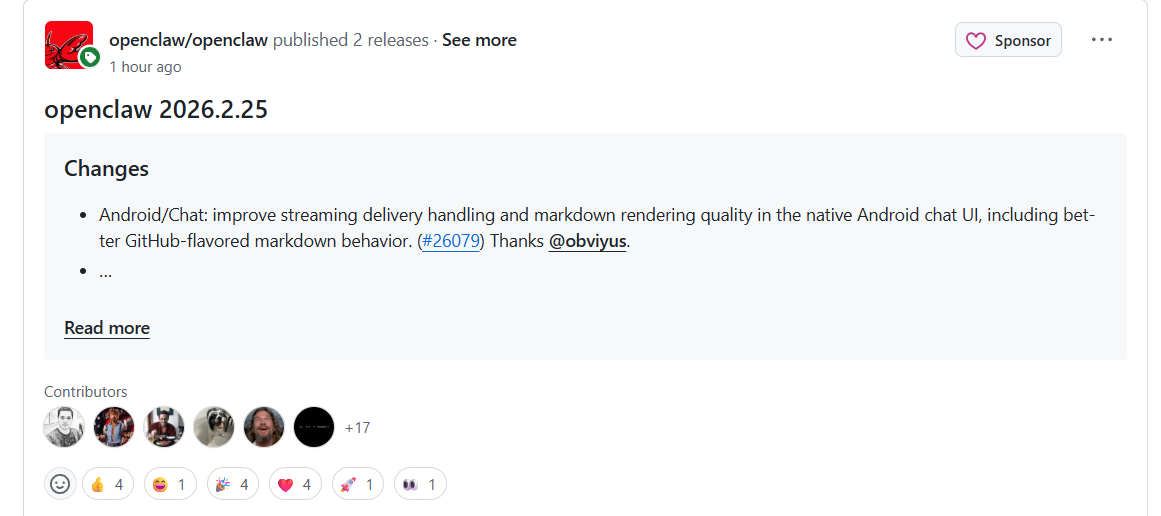
Task: Select the dog photo contributor avatar
Action: 214,427
